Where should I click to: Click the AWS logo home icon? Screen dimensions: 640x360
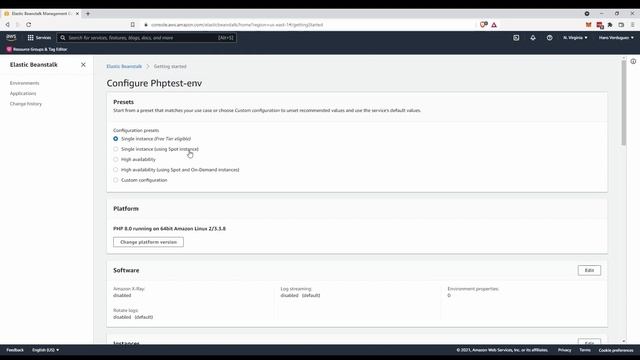(x=11, y=38)
